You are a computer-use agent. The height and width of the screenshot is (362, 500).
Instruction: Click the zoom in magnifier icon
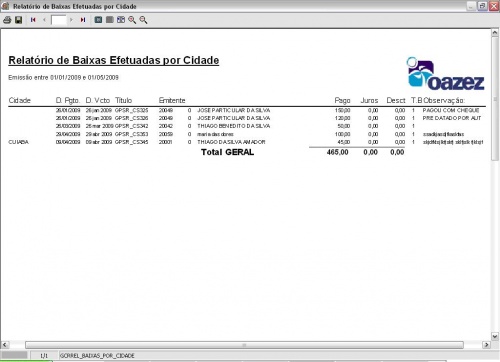[x=132, y=20]
